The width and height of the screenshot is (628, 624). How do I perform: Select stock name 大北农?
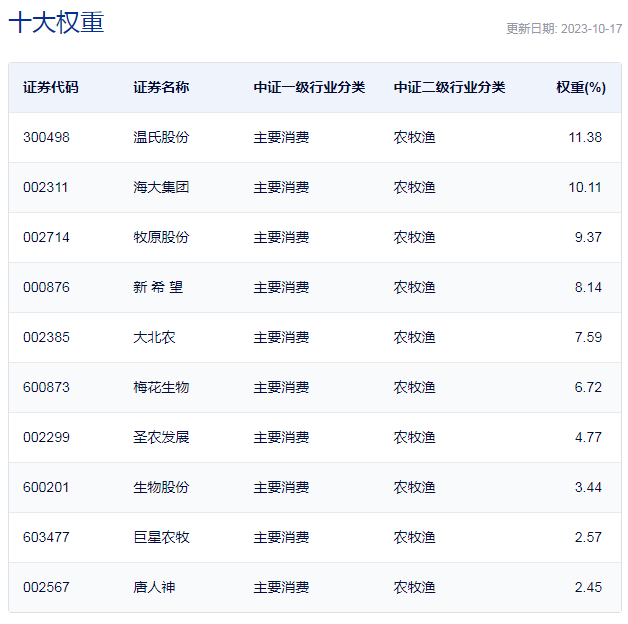(x=154, y=337)
